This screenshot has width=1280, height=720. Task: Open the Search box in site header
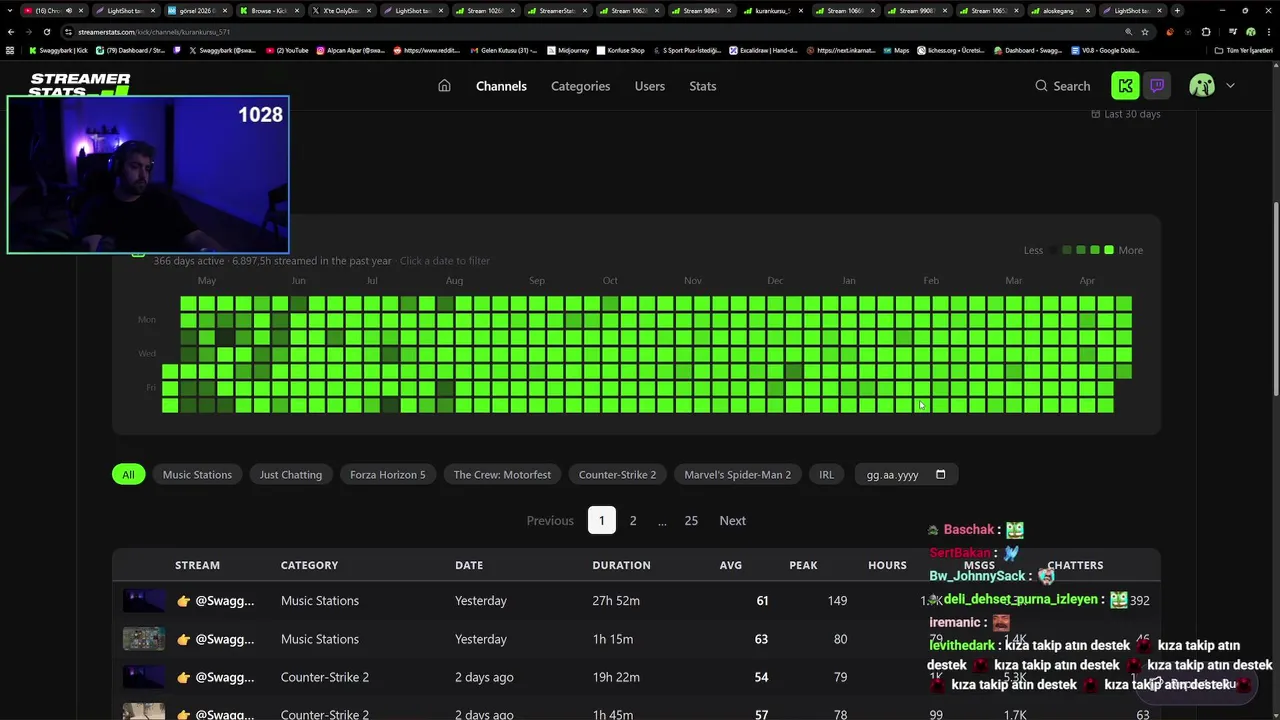tap(1062, 86)
